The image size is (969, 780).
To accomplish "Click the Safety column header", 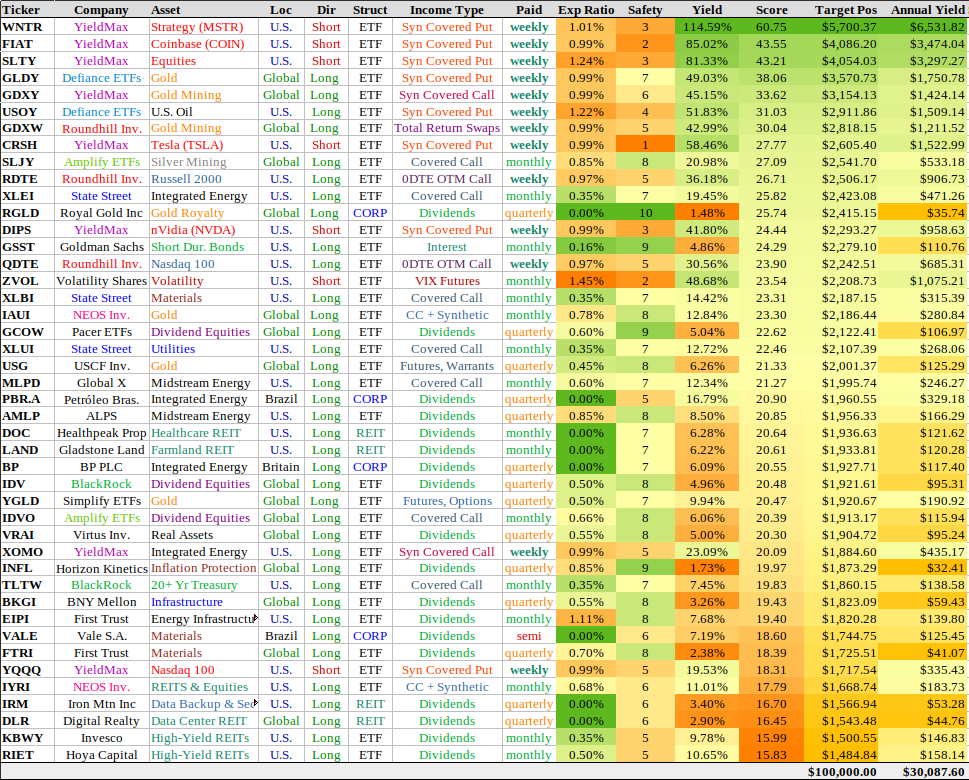I will (x=645, y=10).
